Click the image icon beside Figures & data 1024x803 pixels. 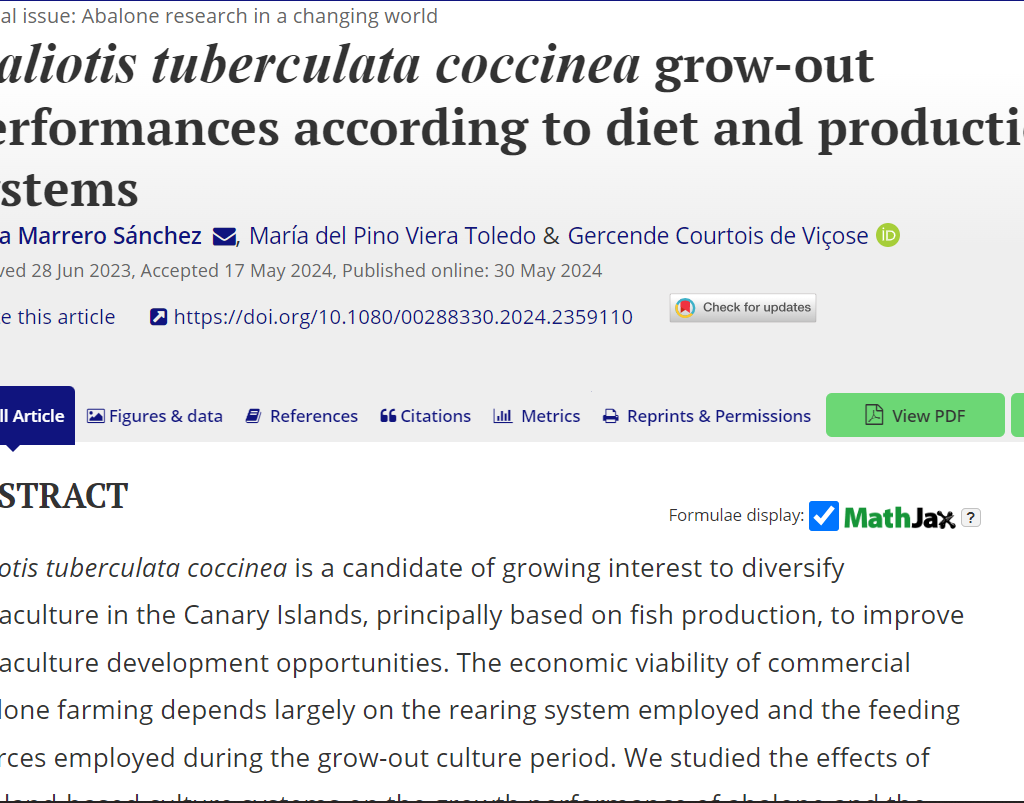pyautogui.click(x=96, y=416)
